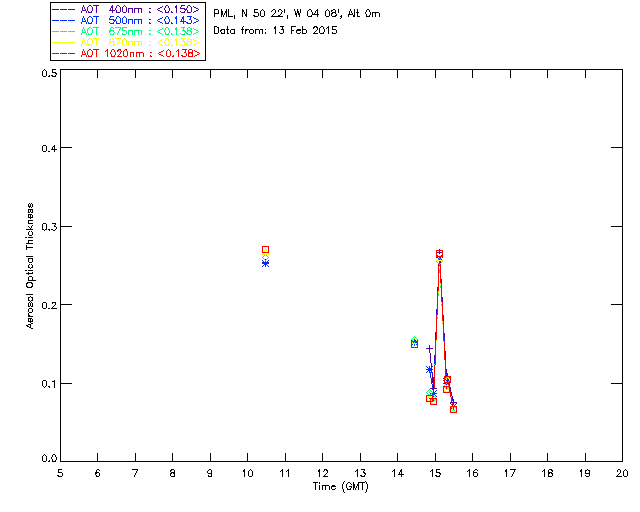Image resolution: width=640 pixels, height=512 pixels.
Task: Click the PML location header text
Action: coord(297,14)
